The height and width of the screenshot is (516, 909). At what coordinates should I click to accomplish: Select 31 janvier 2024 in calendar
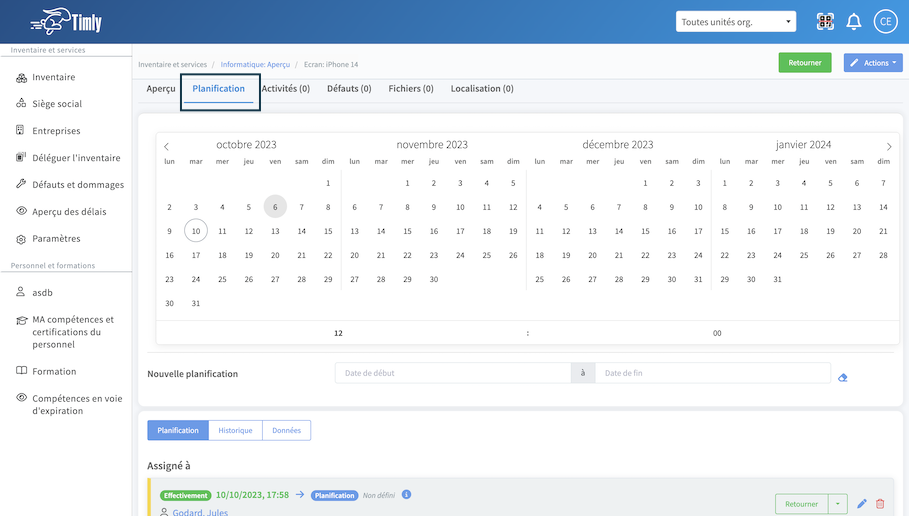777,279
